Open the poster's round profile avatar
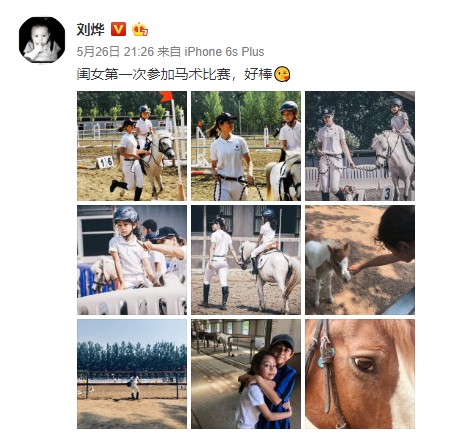The width and height of the screenshot is (470, 433). 42,40
